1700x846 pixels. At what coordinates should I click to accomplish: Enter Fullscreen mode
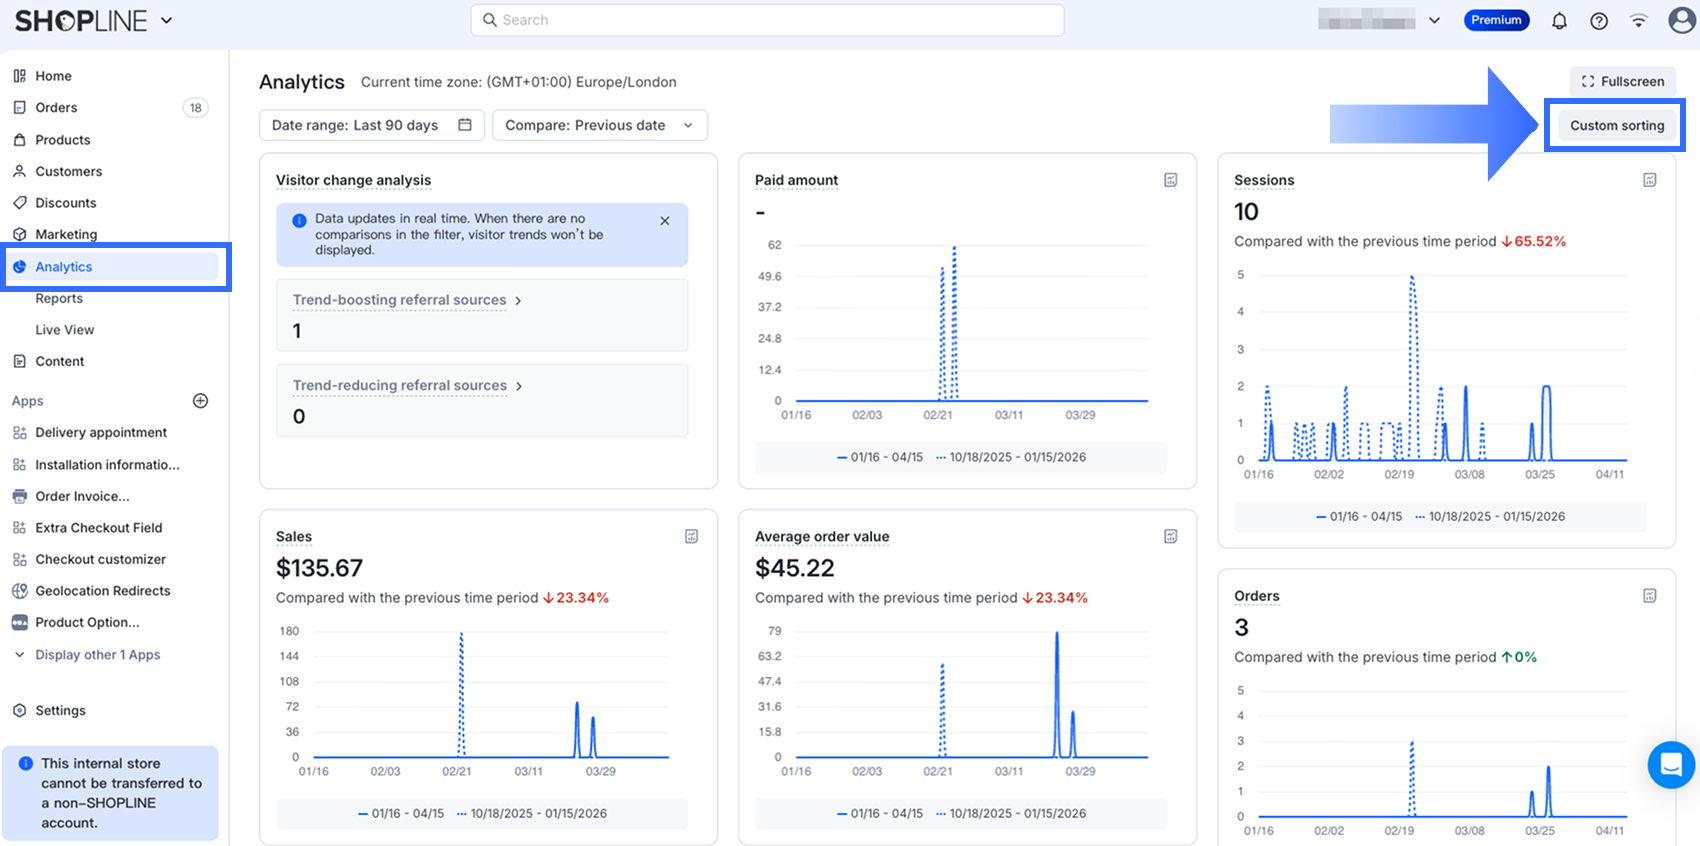point(1622,82)
